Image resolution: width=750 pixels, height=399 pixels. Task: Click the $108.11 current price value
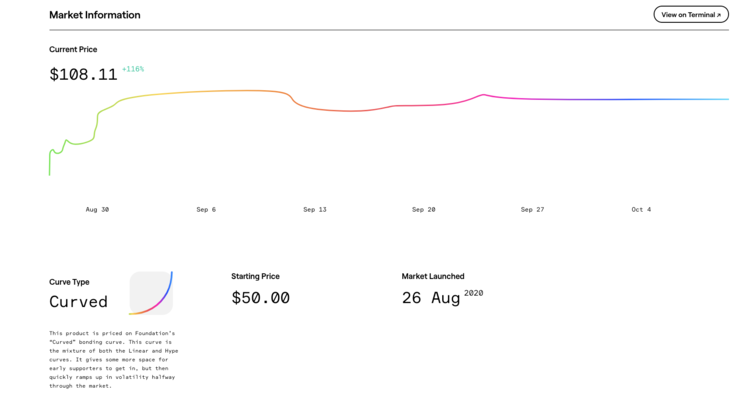[x=83, y=75]
